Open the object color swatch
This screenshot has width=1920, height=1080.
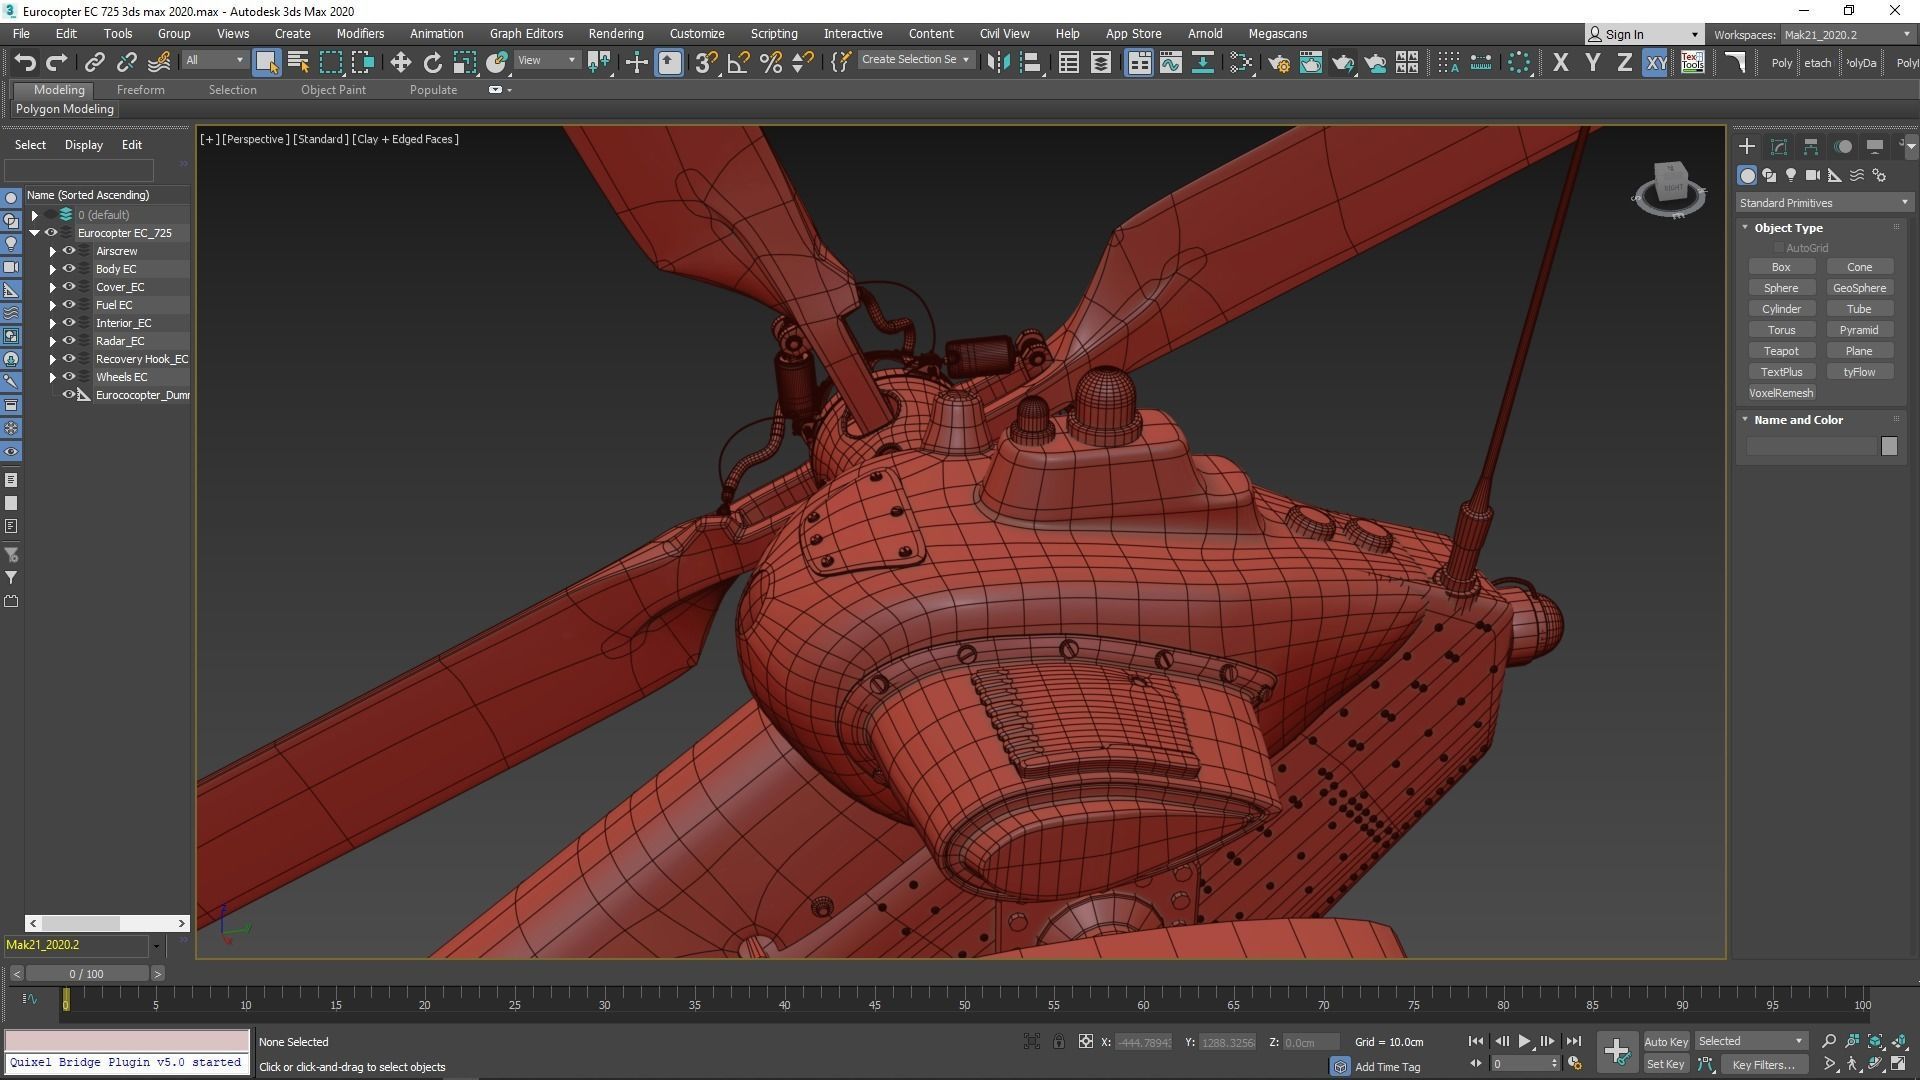pyautogui.click(x=1888, y=446)
